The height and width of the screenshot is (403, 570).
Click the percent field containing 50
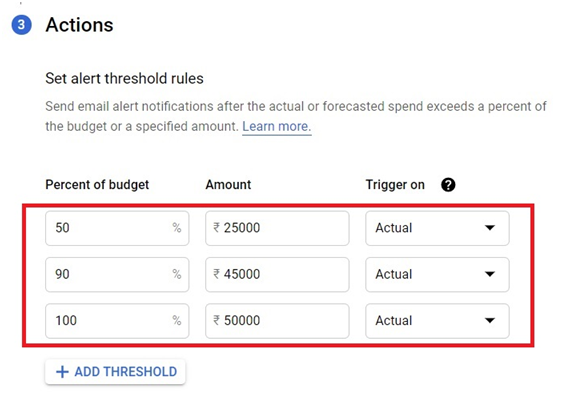tap(117, 228)
